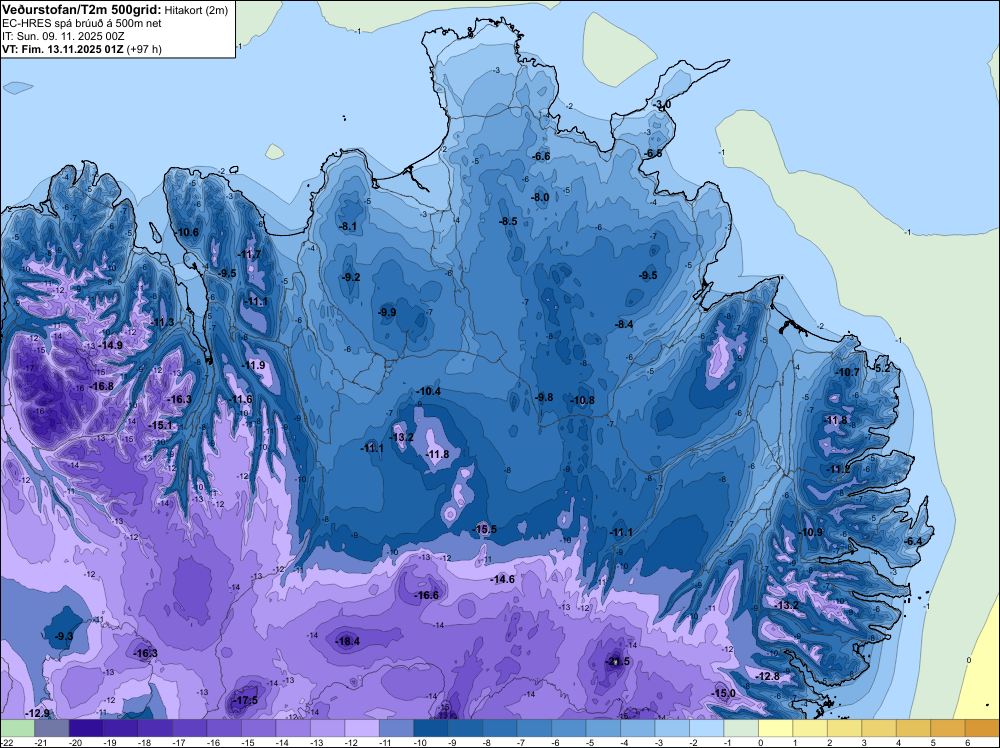
Task: Click the -10.7 temperature label
Action: (848, 372)
